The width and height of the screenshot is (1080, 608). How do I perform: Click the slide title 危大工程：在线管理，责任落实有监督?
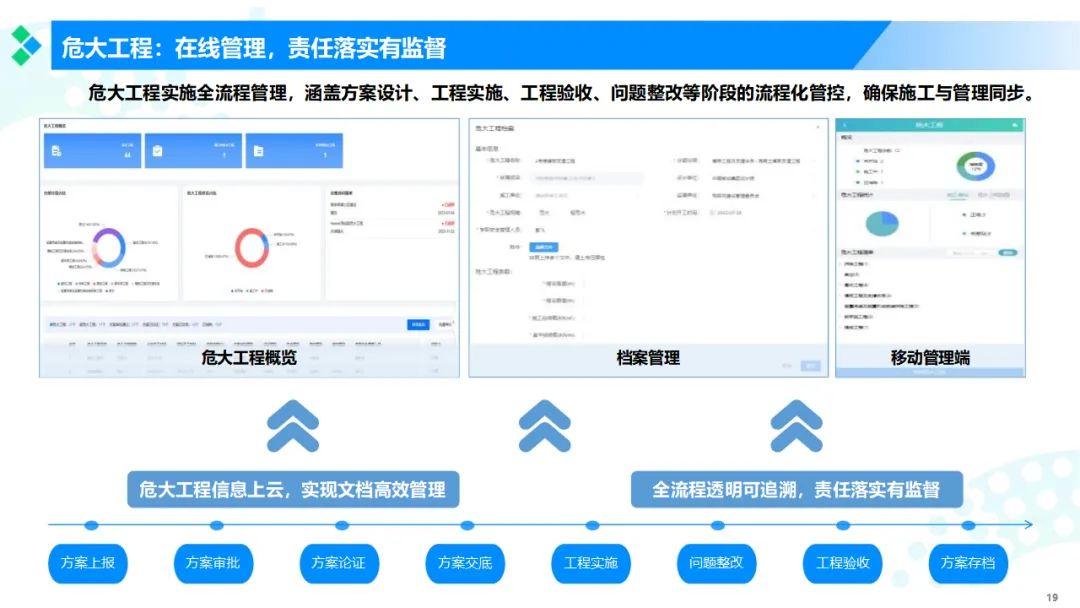coord(253,48)
